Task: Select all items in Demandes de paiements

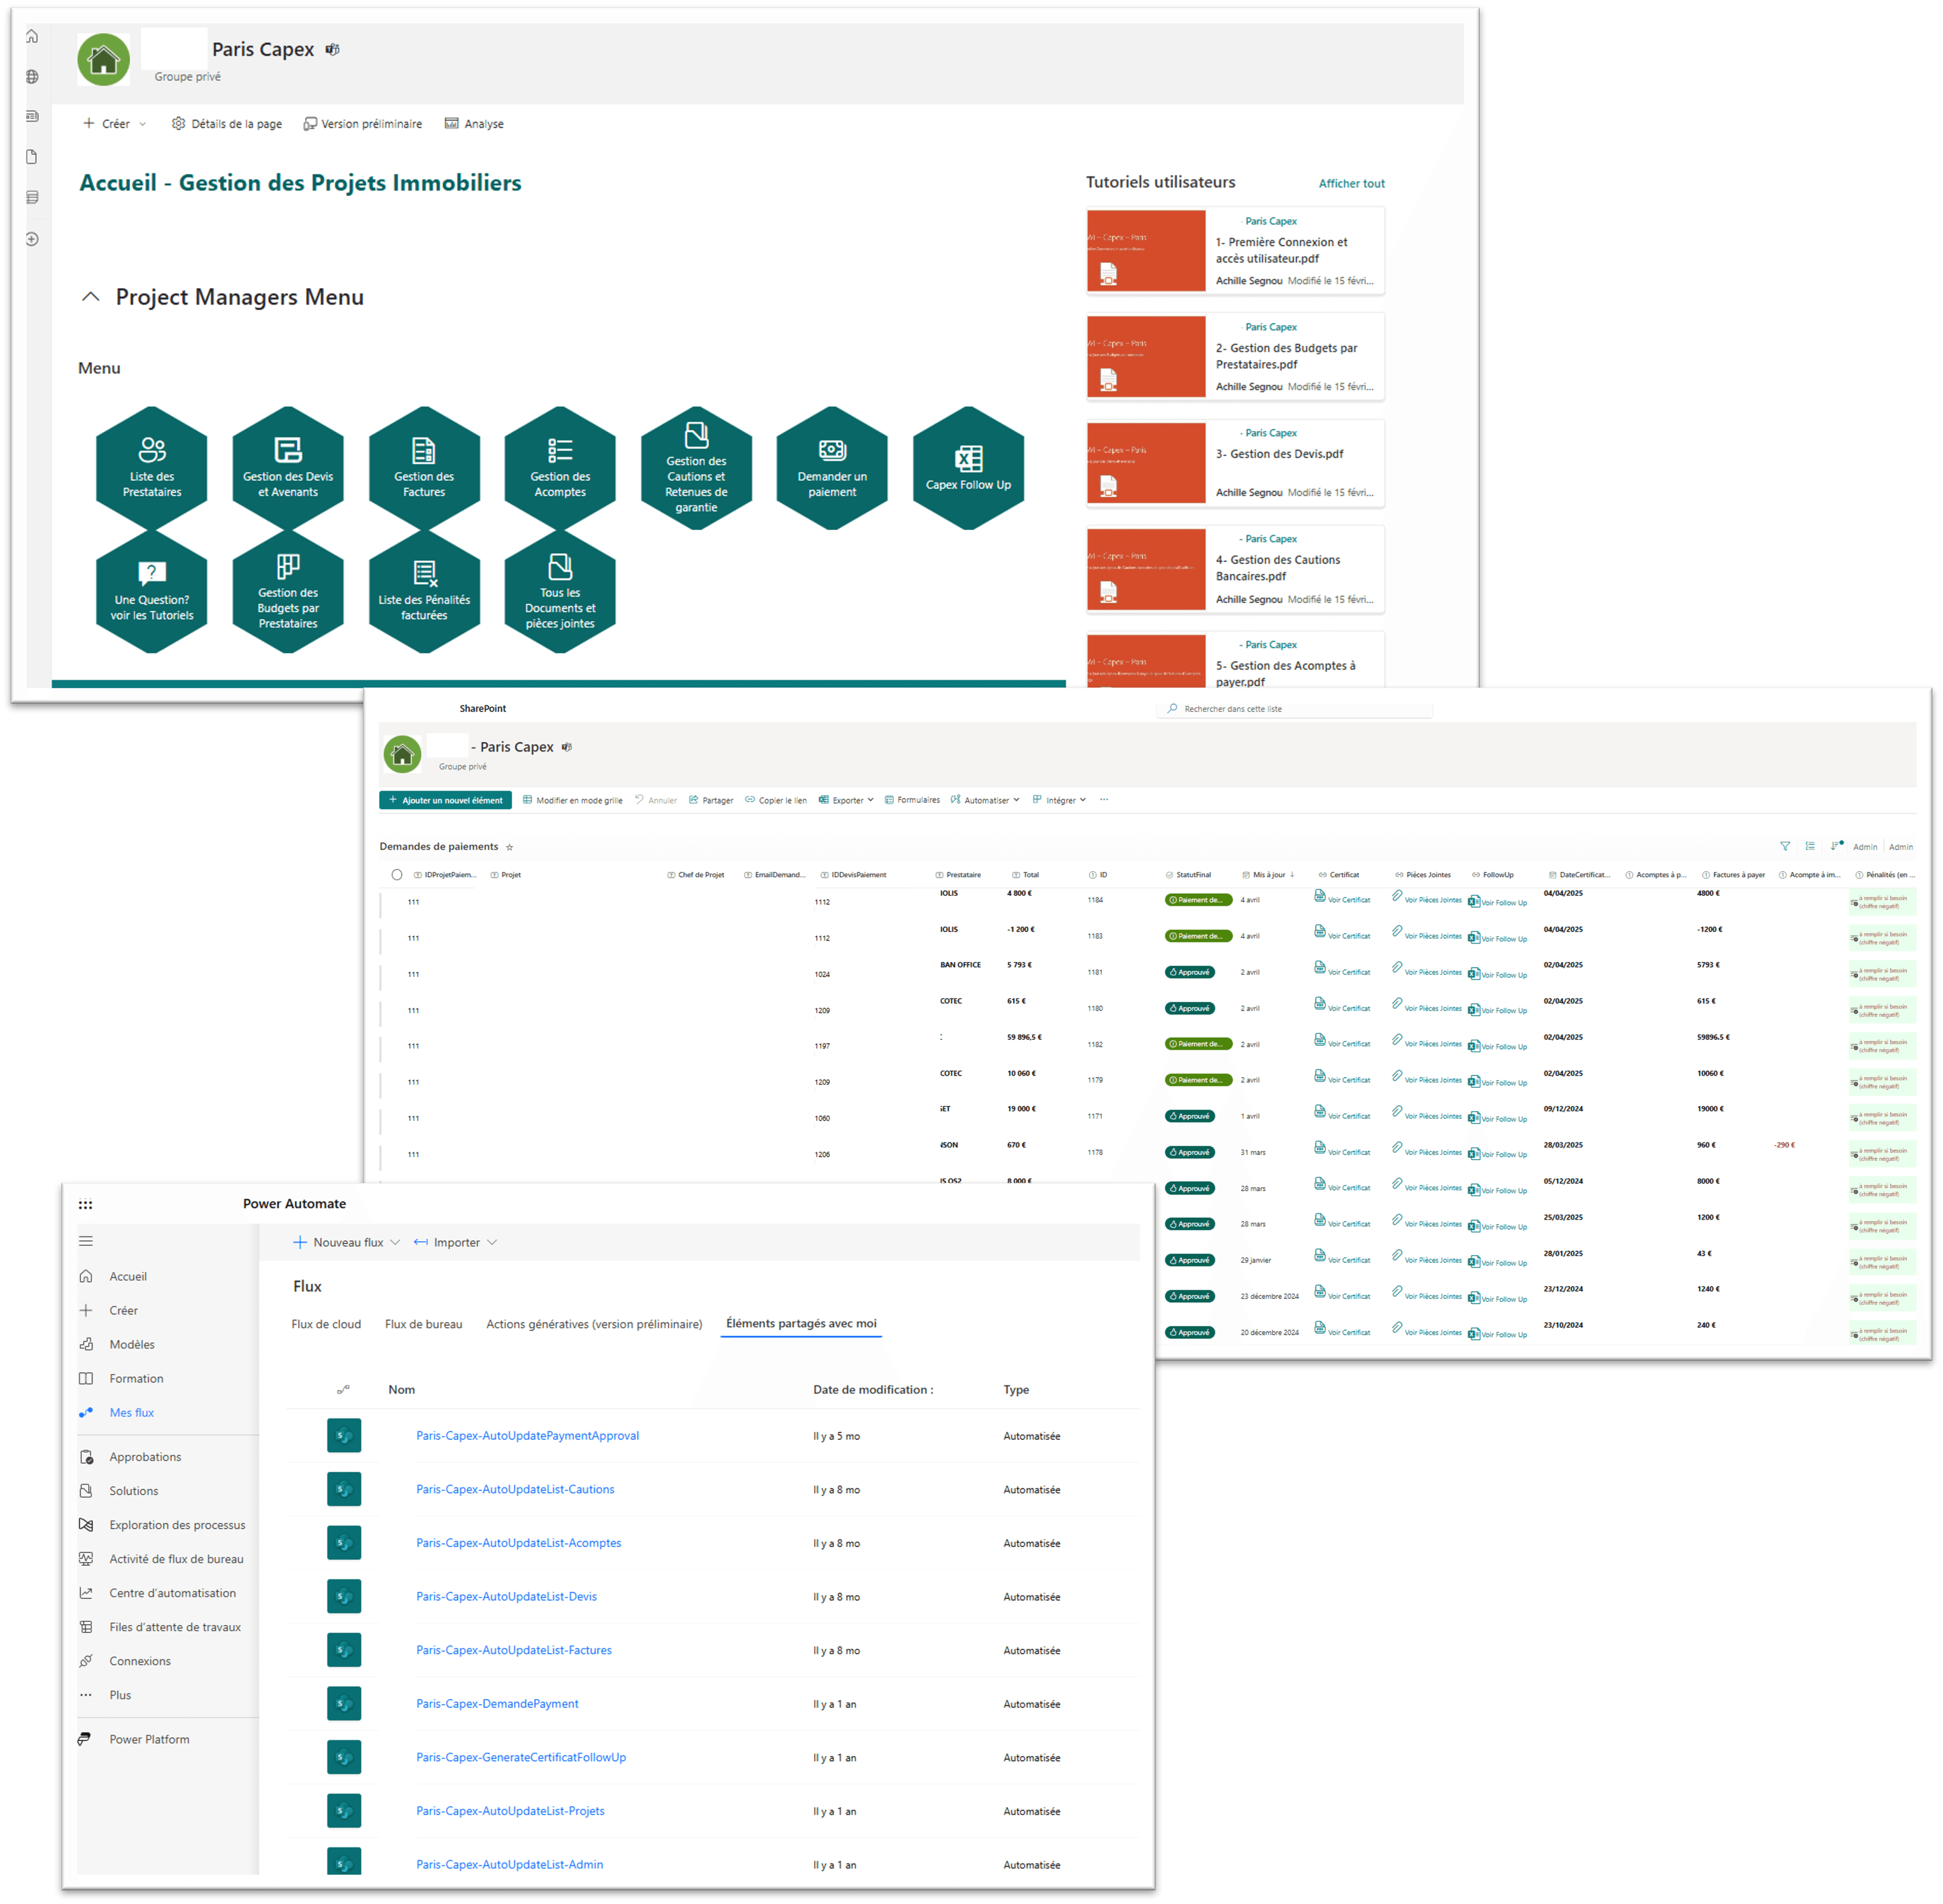Action: pyautogui.click(x=397, y=874)
